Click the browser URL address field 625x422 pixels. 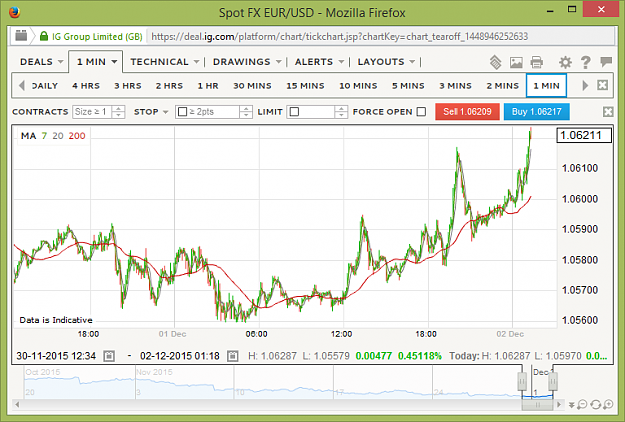coord(380,37)
